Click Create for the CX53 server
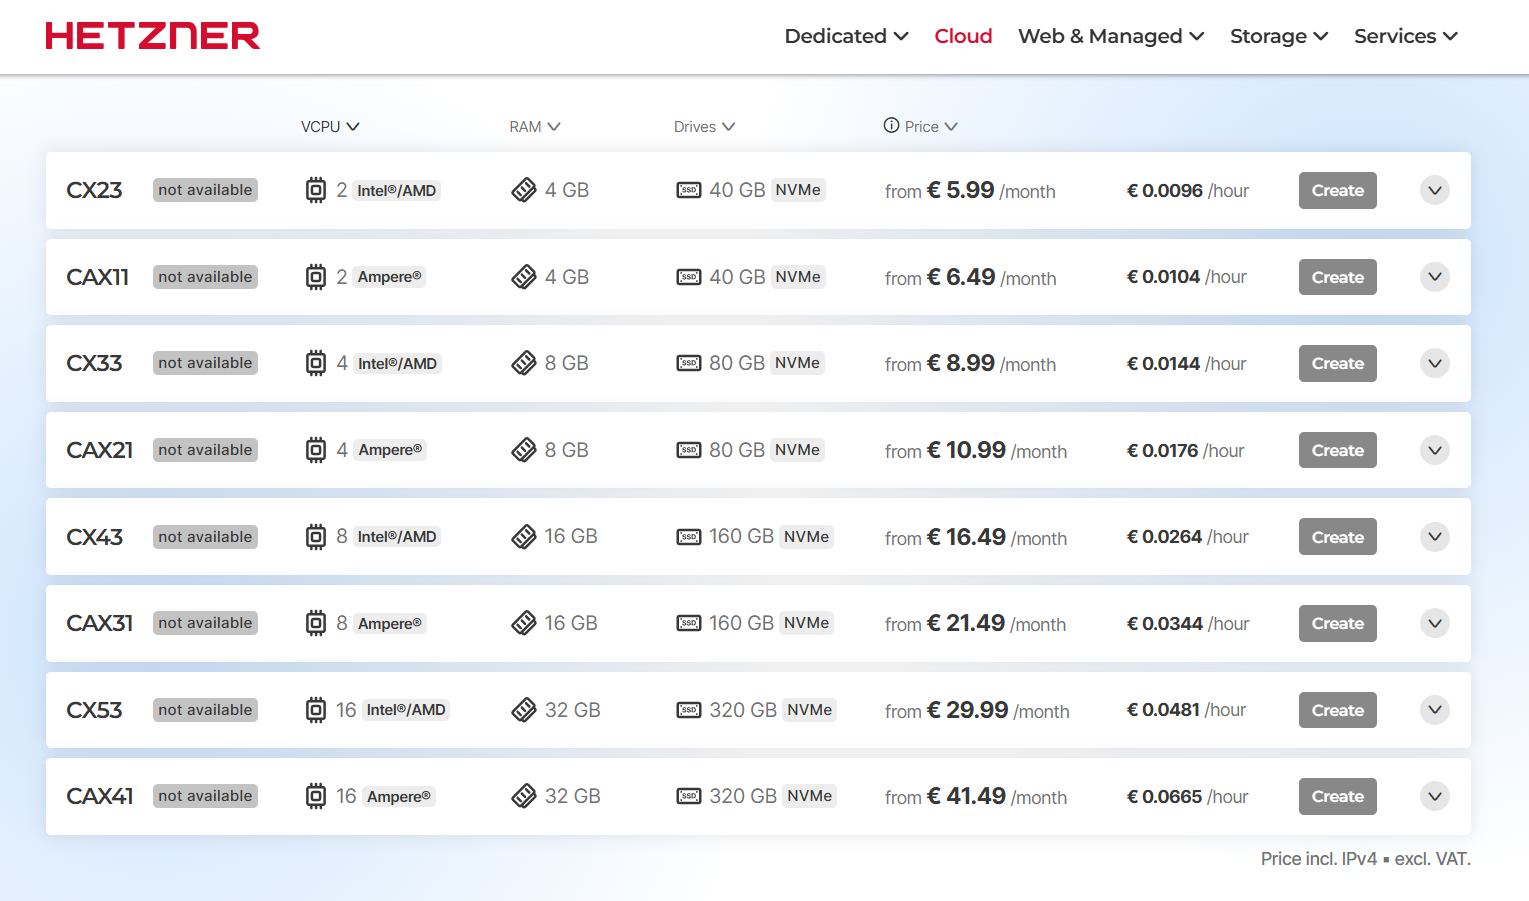This screenshot has width=1529, height=901. tap(1338, 710)
